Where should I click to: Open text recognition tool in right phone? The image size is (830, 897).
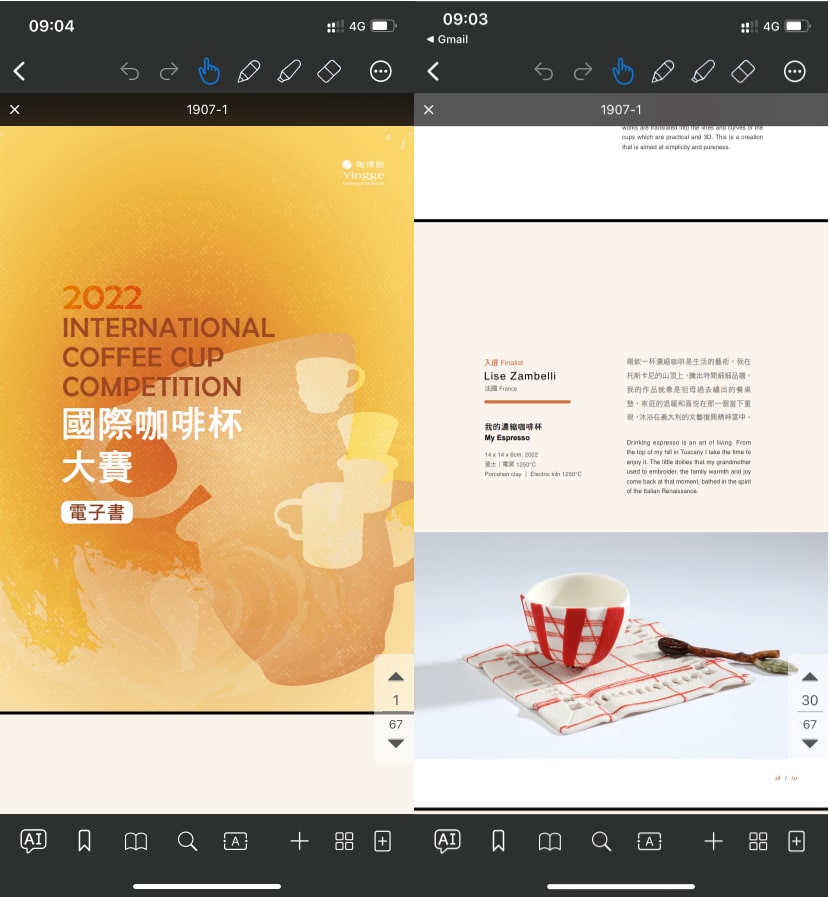pyautogui.click(x=650, y=841)
